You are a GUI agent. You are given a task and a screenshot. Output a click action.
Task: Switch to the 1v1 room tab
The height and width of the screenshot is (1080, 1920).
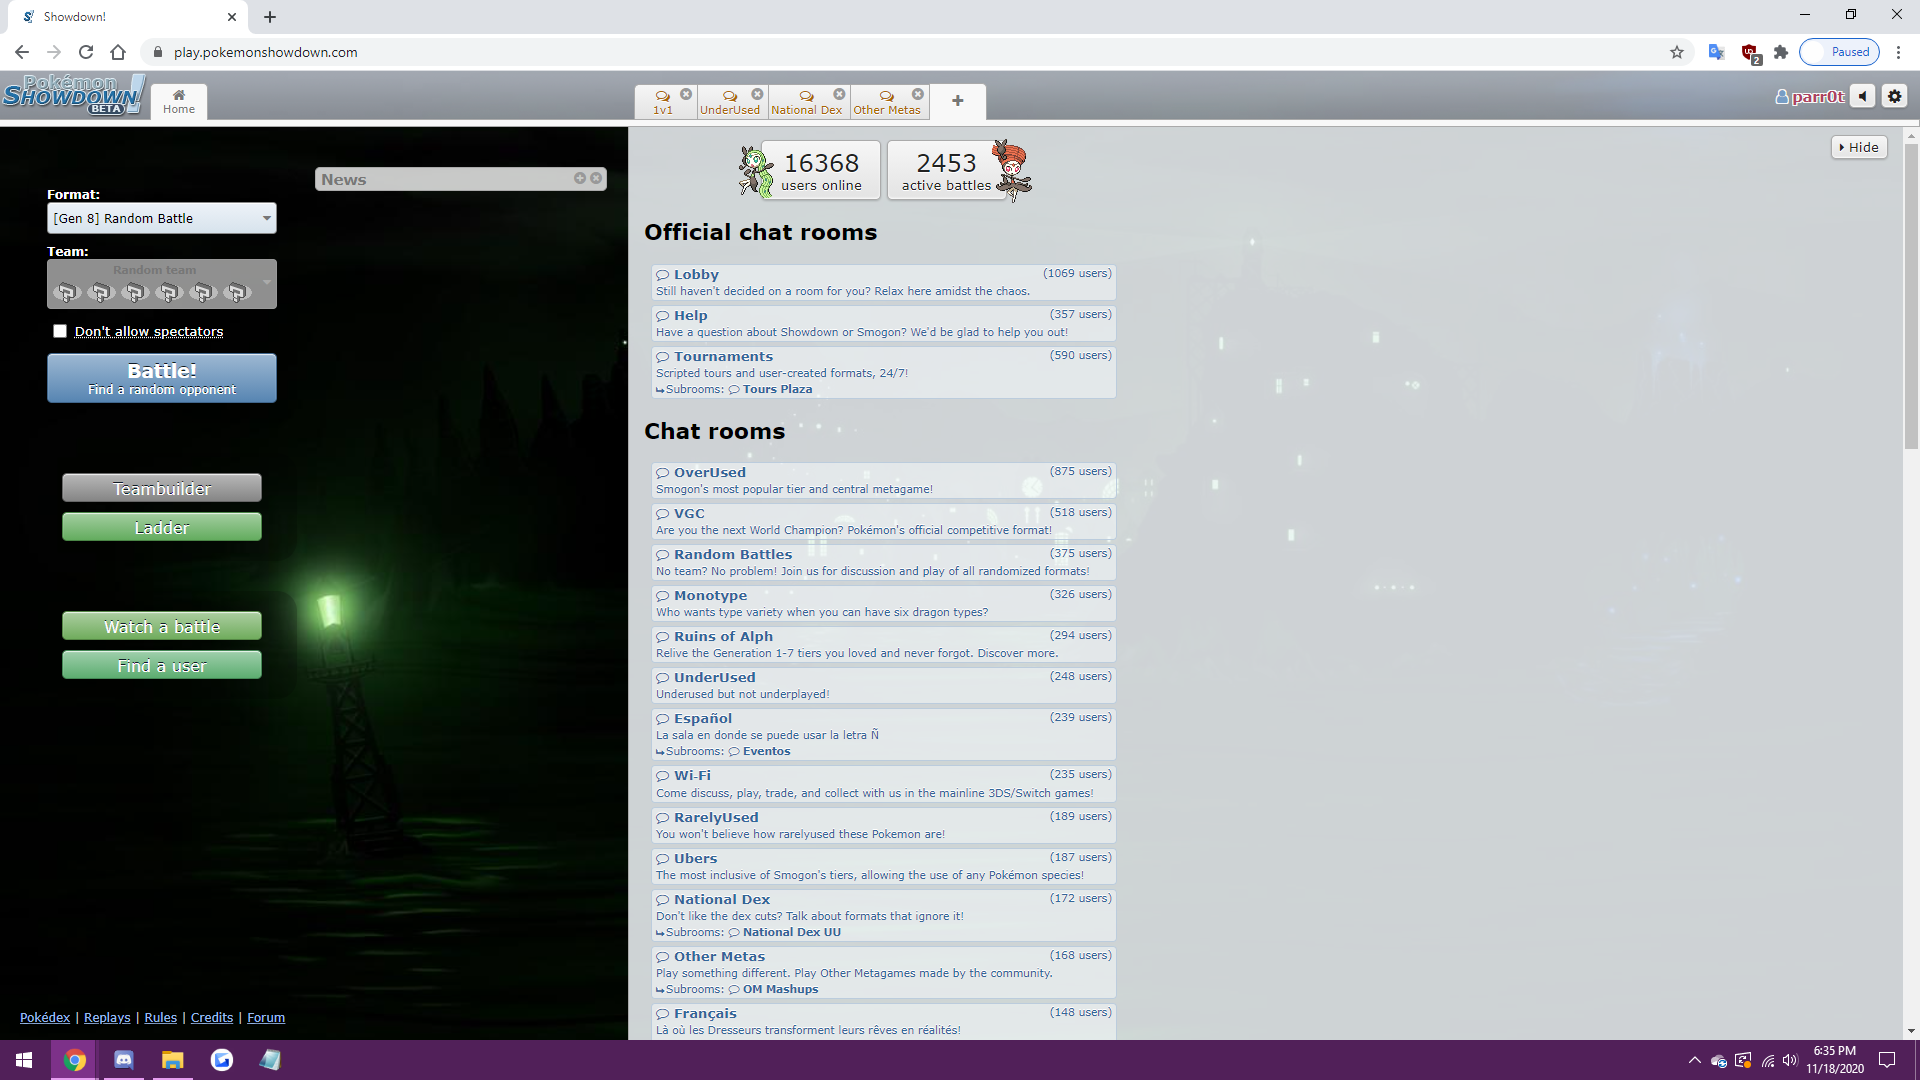point(663,102)
